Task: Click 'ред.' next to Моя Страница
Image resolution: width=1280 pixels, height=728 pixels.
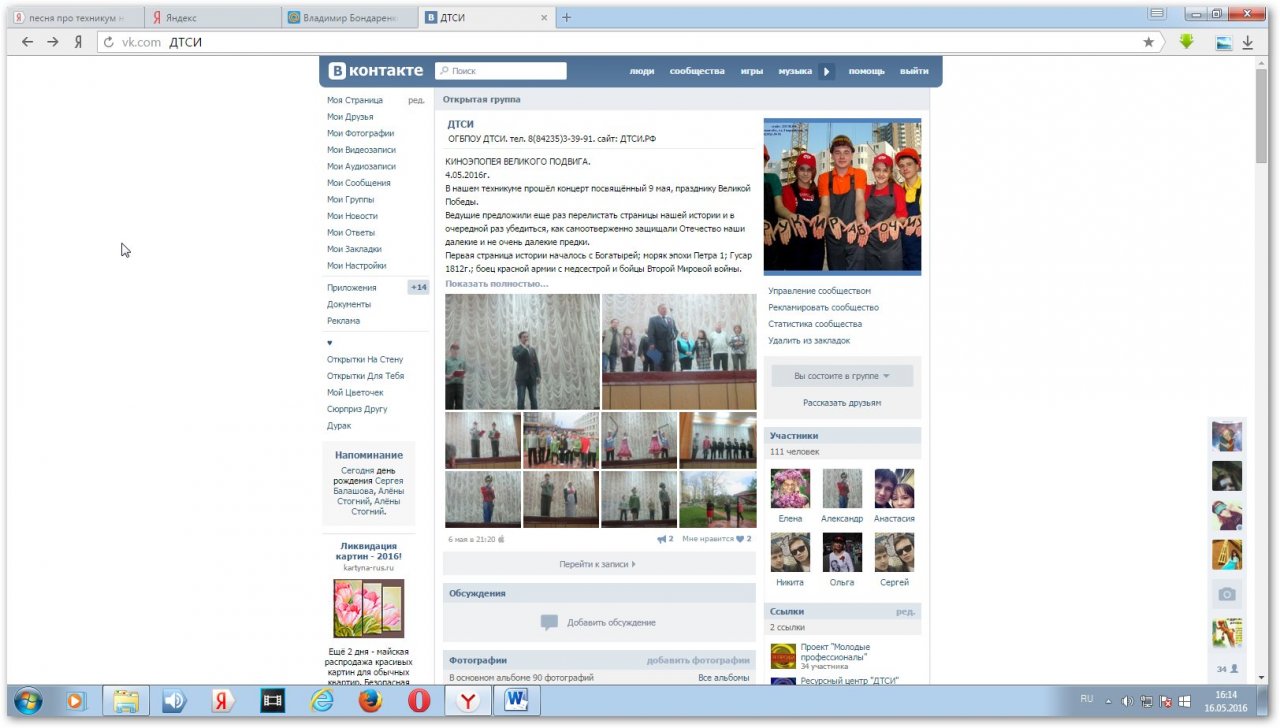Action: pos(416,100)
